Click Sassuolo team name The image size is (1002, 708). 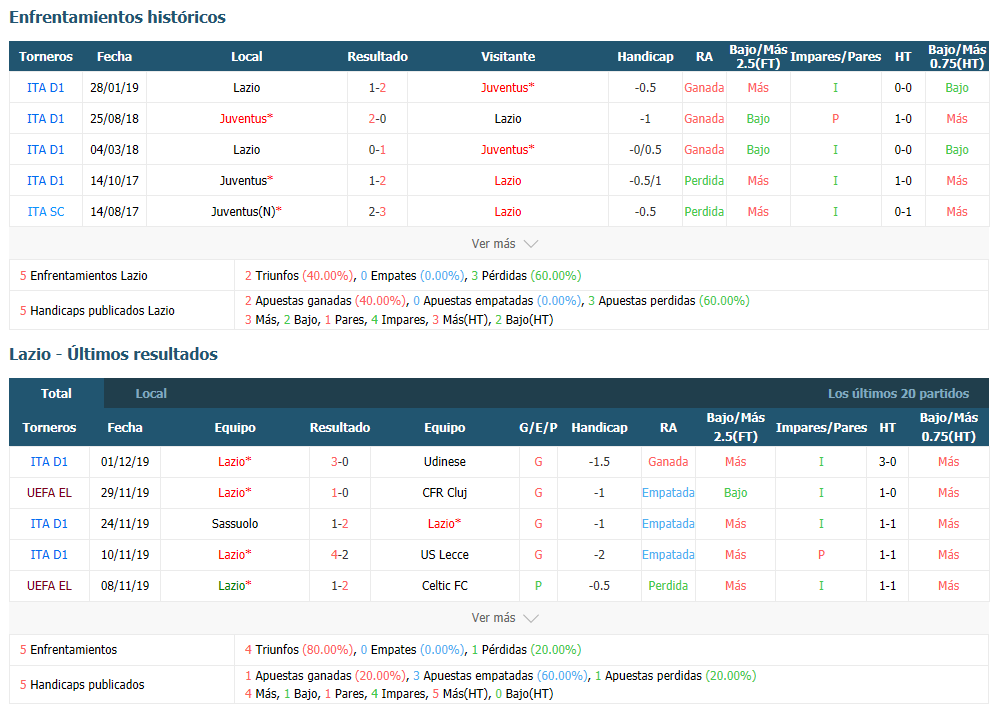[x=235, y=523]
